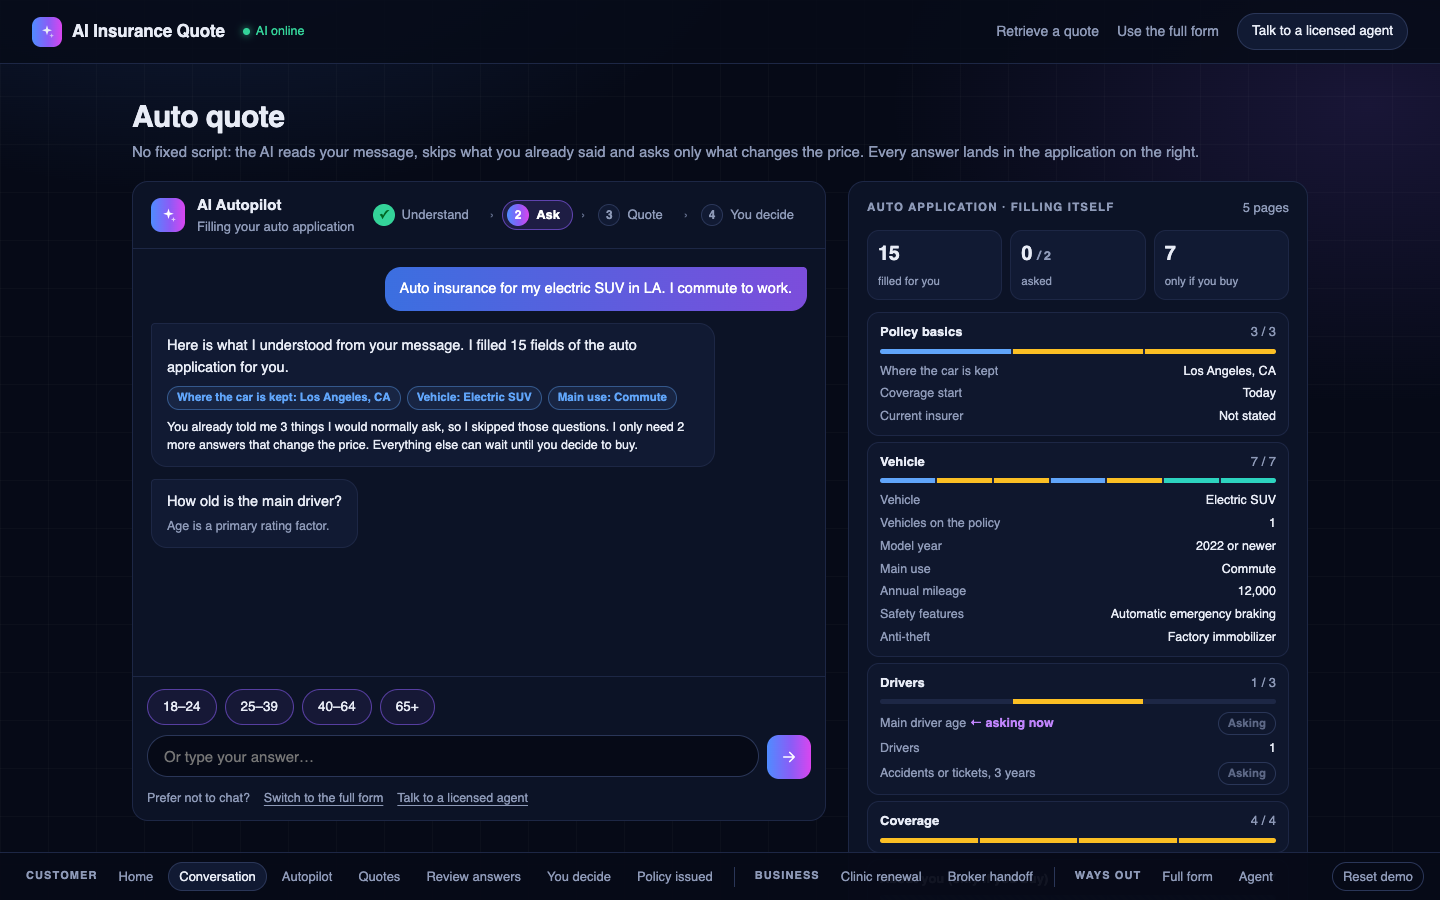Screen dimensions: 1440x900
Task: Click the green AI online status dot
Action: [246, 32]
